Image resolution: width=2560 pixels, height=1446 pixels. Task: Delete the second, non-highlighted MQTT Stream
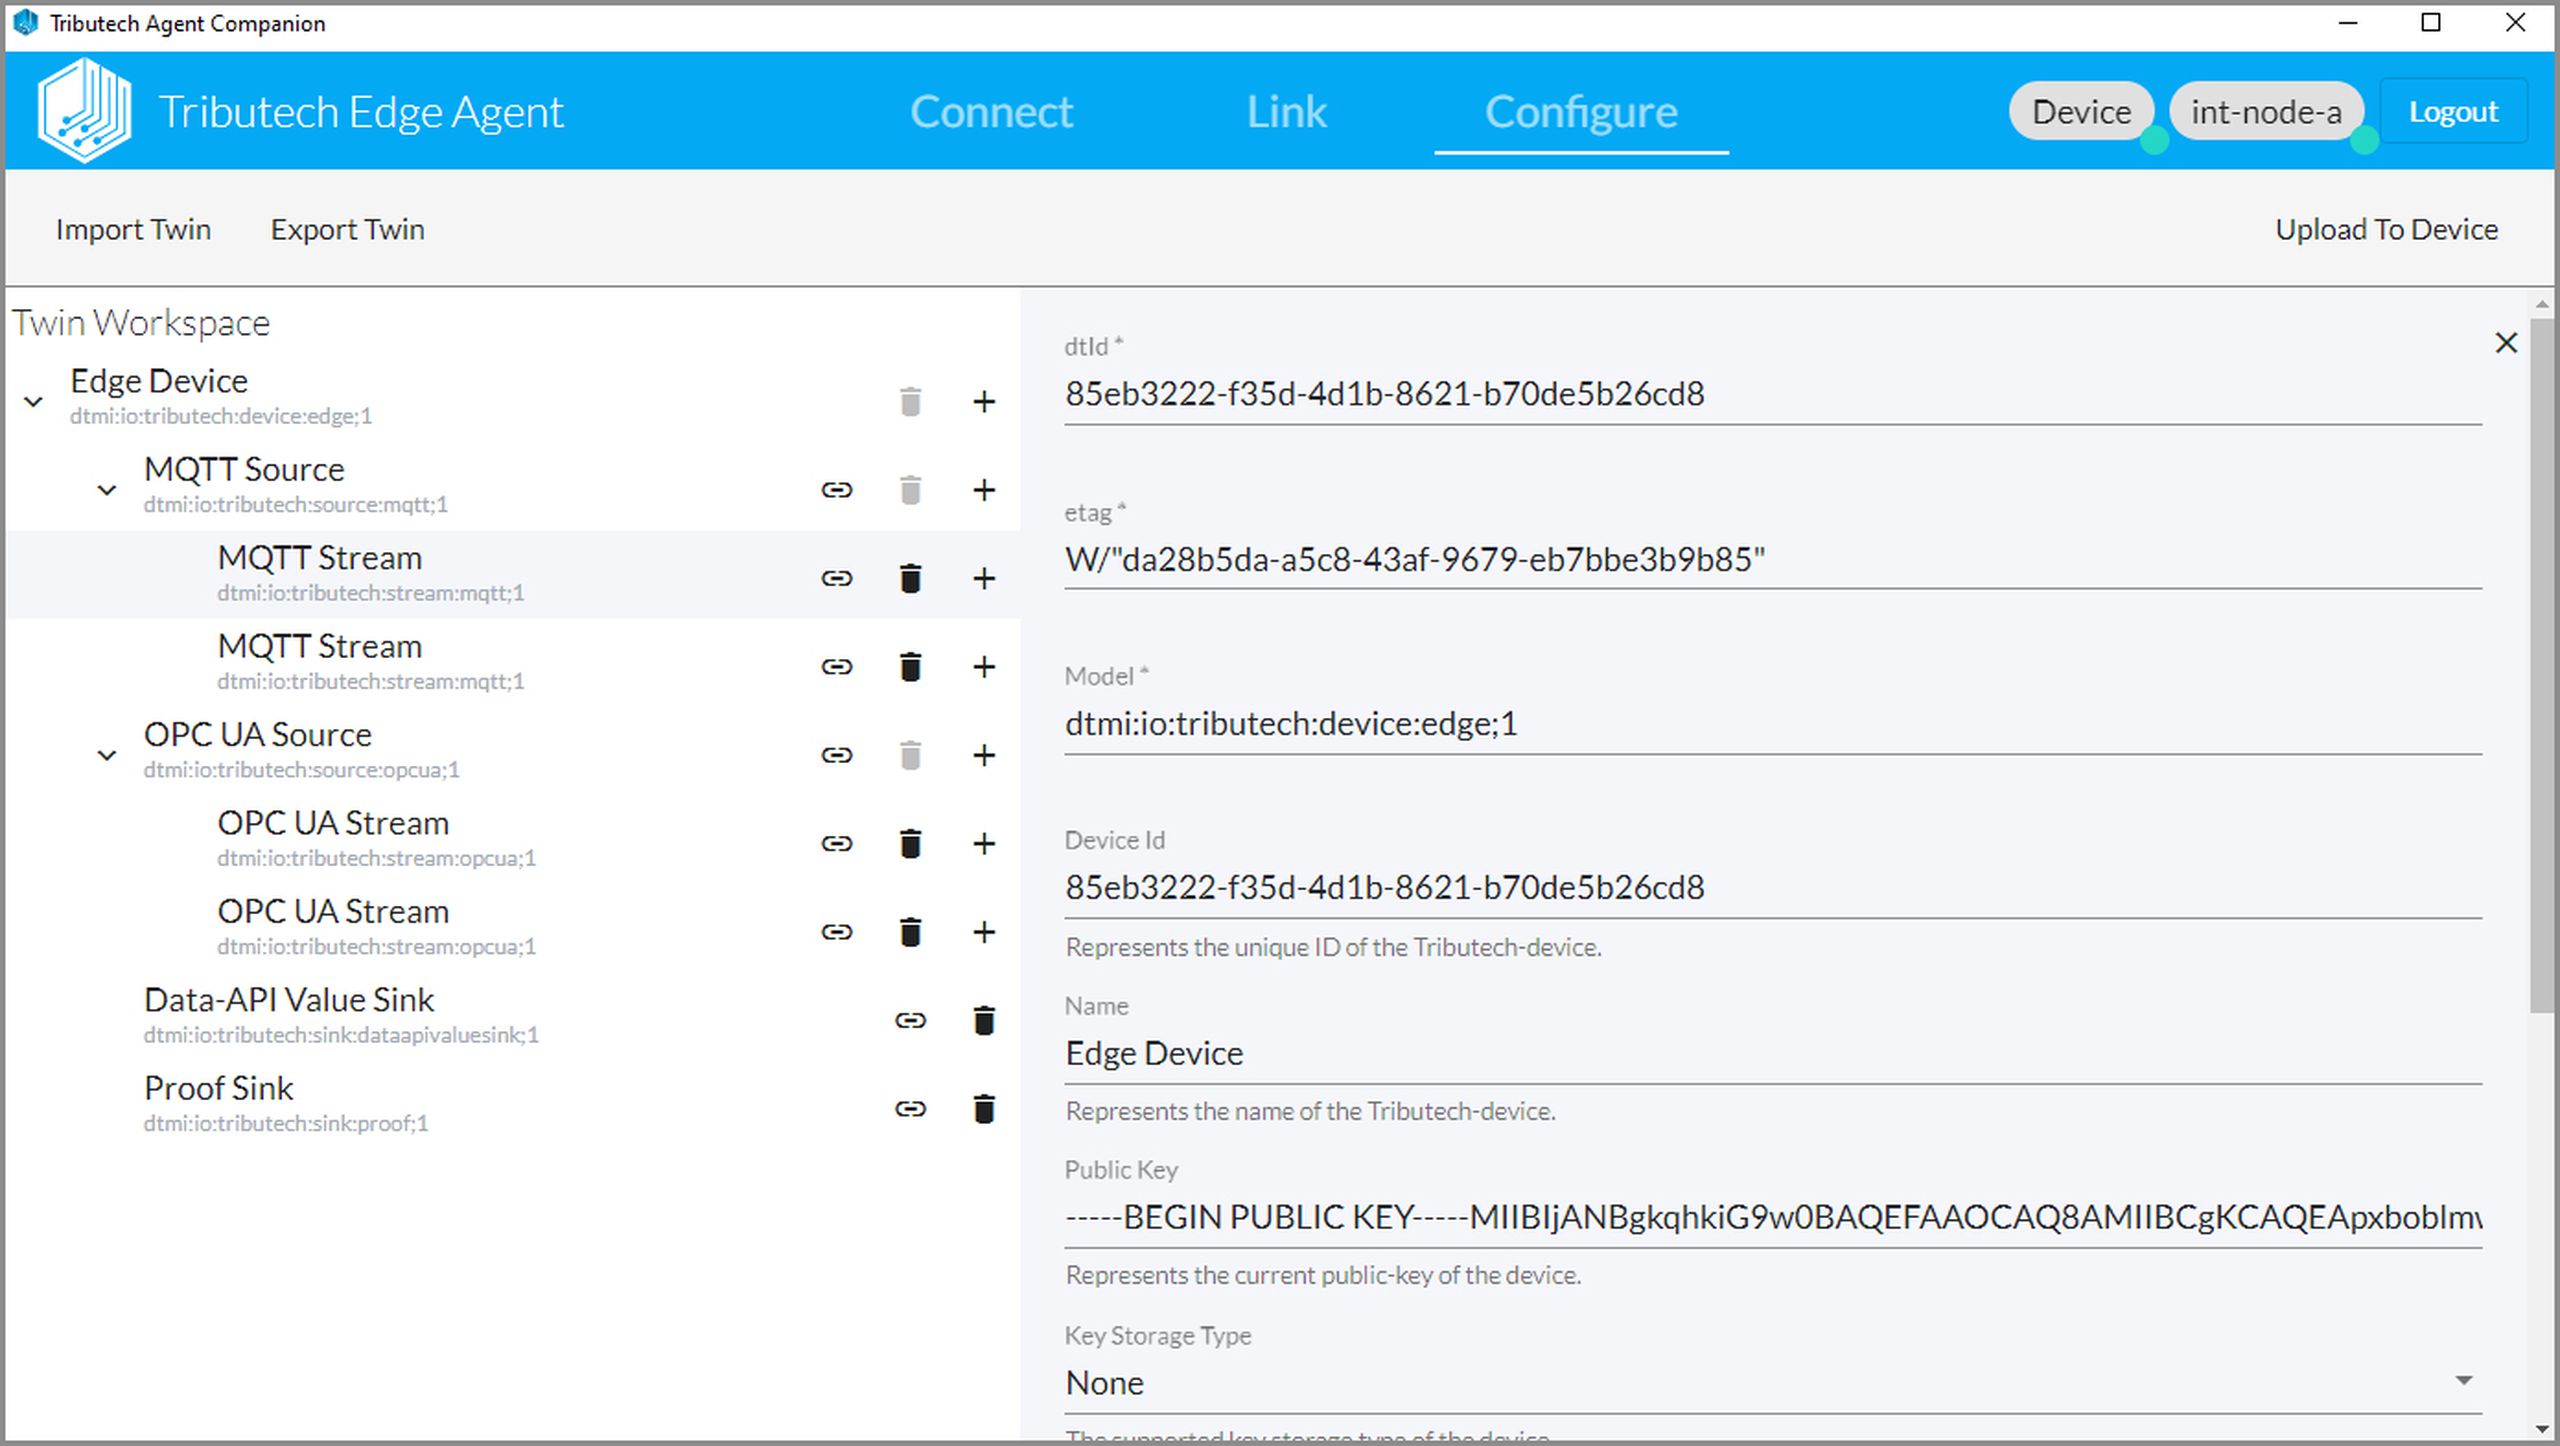pyautogui.click(x=910, y=667)
